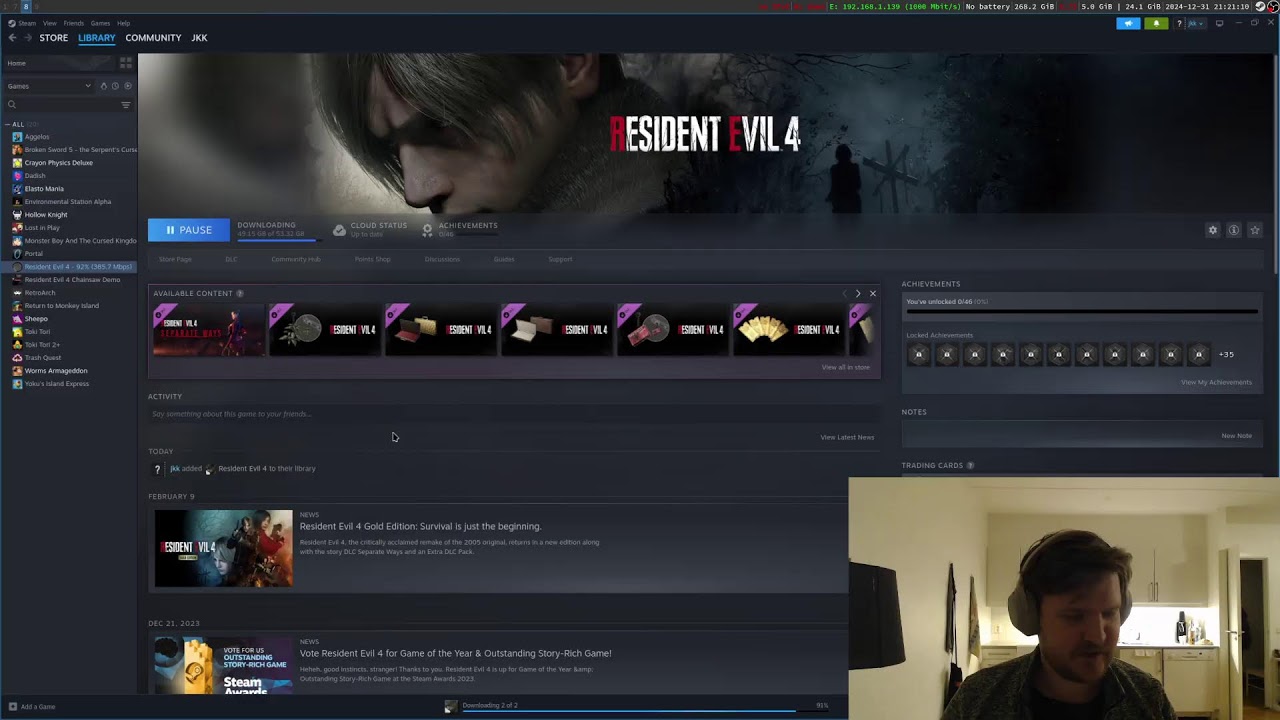Pause the Resident Evil 4 download
This screenshot has height=720, width=1280.
tap(188, 230)
